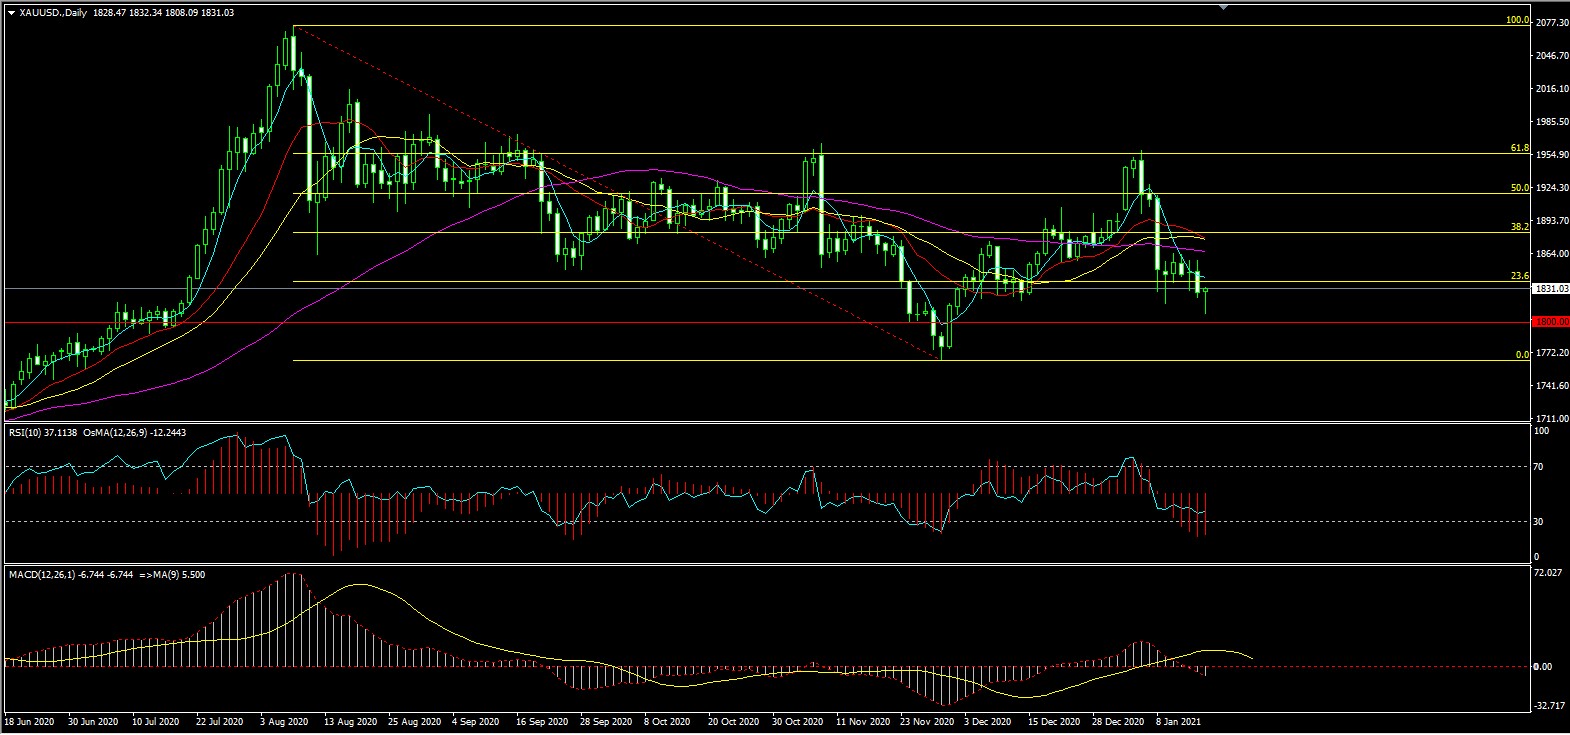Select the XAUUSD.,Daily chart title
Image resolution: width=1570 pixels, height=735 pixels.
click(53, 13)
